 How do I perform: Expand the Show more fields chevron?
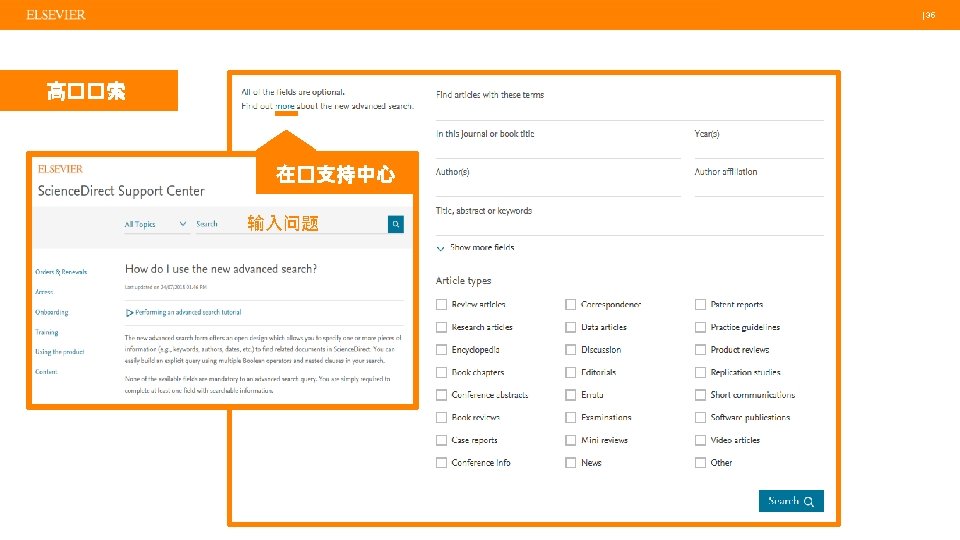[440, 248]
